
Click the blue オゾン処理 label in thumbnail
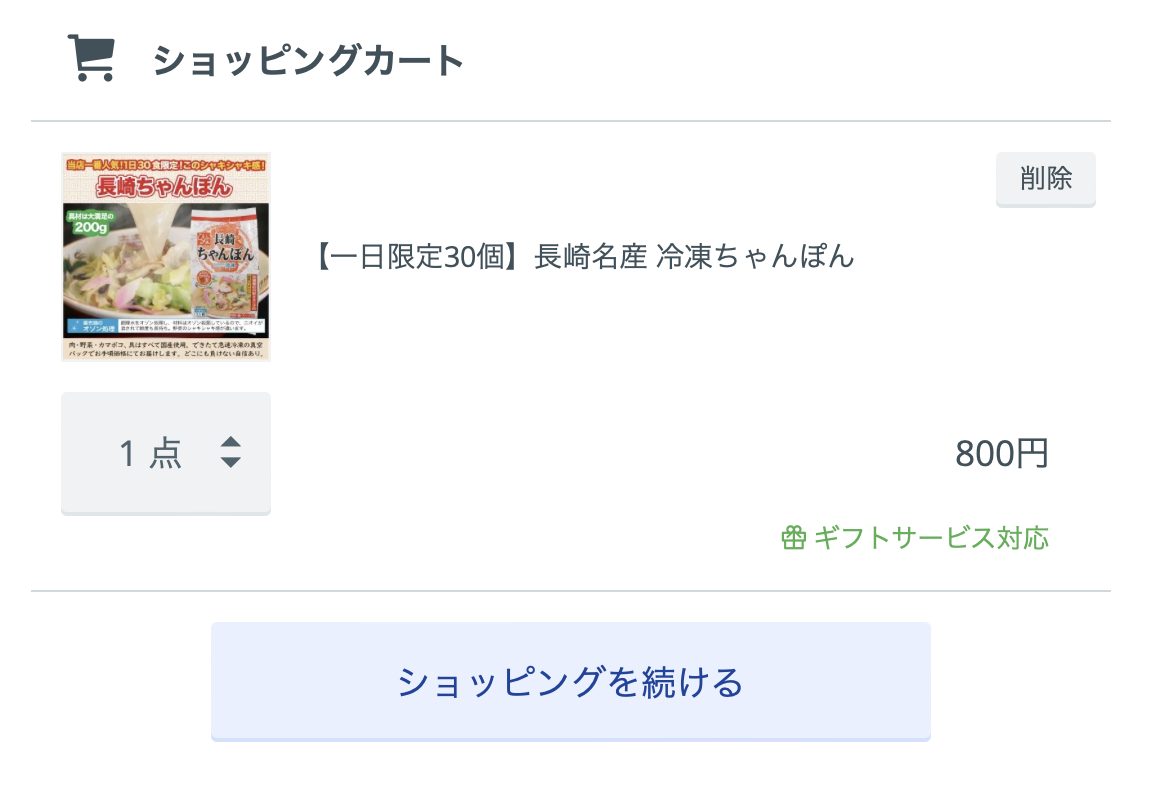pyautogui.click(x=92, y=326)
